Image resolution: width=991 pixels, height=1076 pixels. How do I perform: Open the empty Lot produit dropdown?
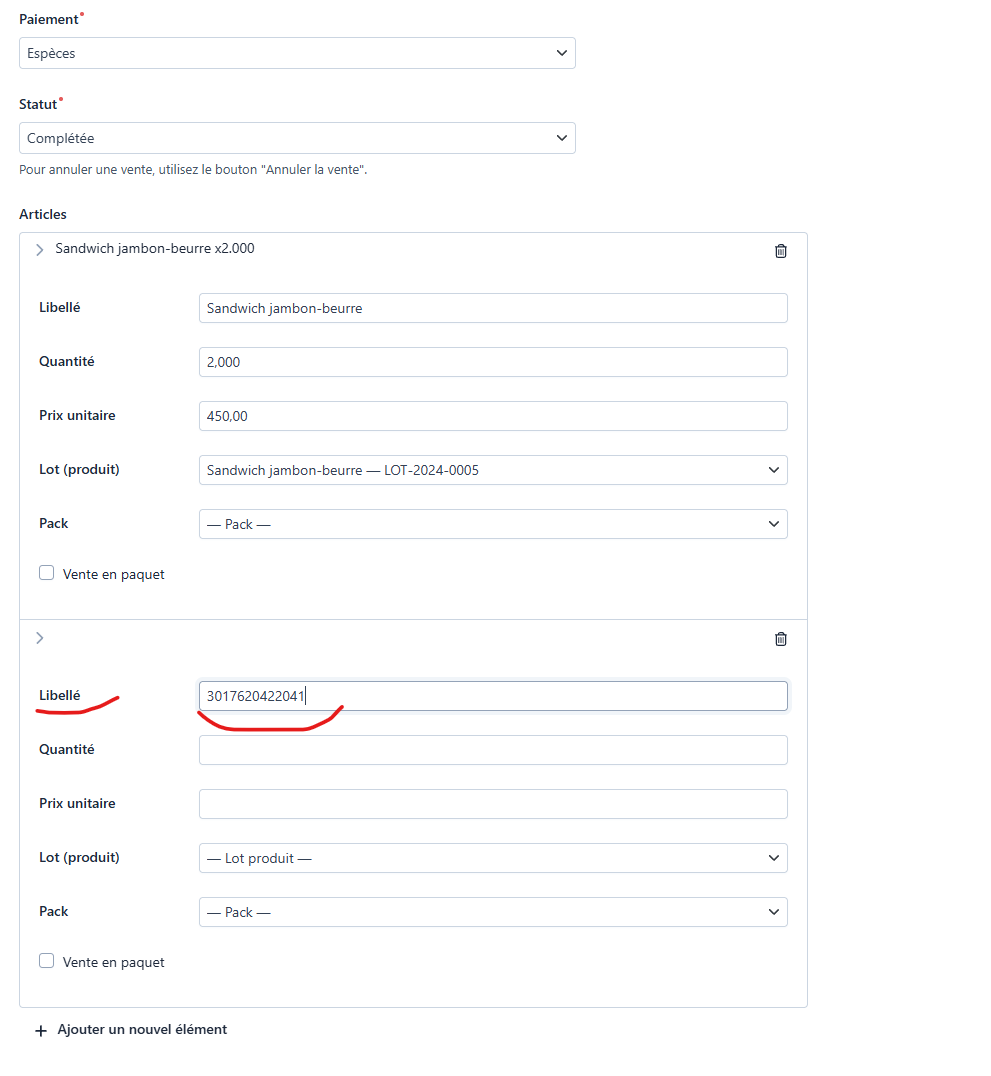point(493,858)
